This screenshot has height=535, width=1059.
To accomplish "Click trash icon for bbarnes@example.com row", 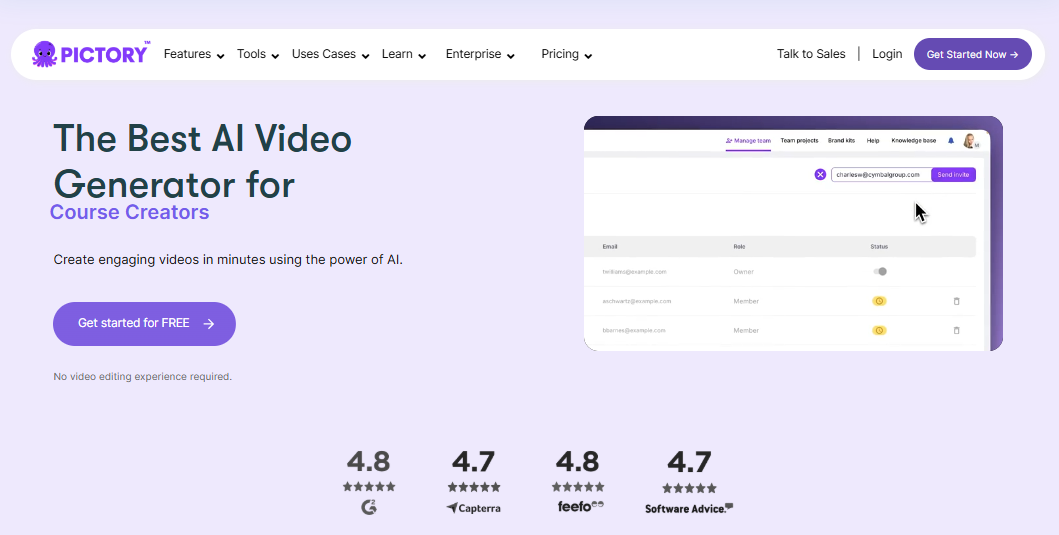I will click(x=956, y=330).
